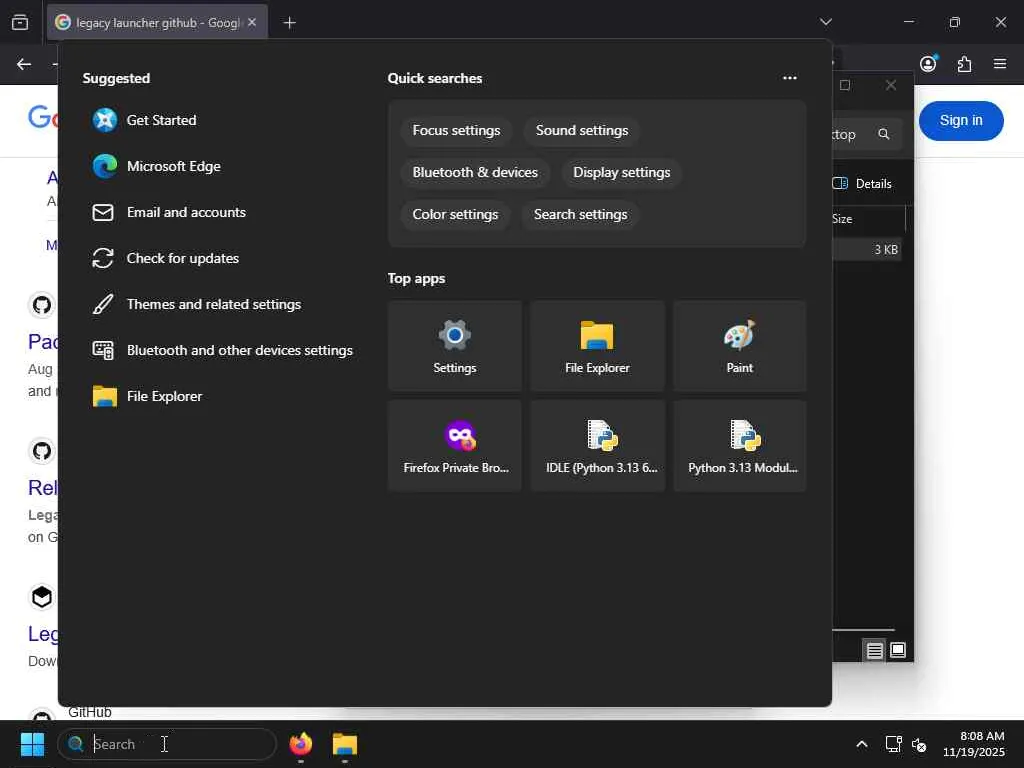Image resolution: width=1024 pixels, height=768 pixels.
Task: Open Firefox account icon in toolbar
Action: [928, 64]
